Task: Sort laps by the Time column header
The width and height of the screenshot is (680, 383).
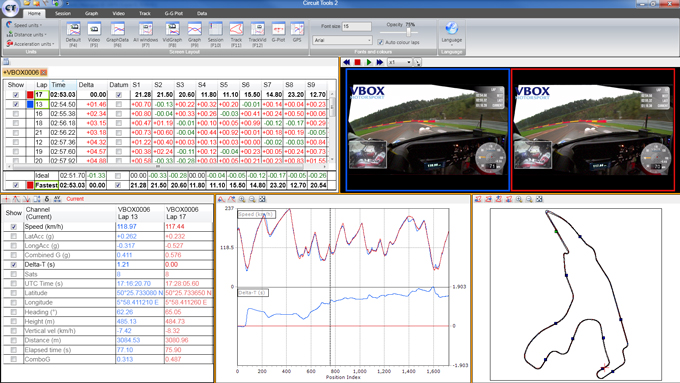Action: pos(63,85)
